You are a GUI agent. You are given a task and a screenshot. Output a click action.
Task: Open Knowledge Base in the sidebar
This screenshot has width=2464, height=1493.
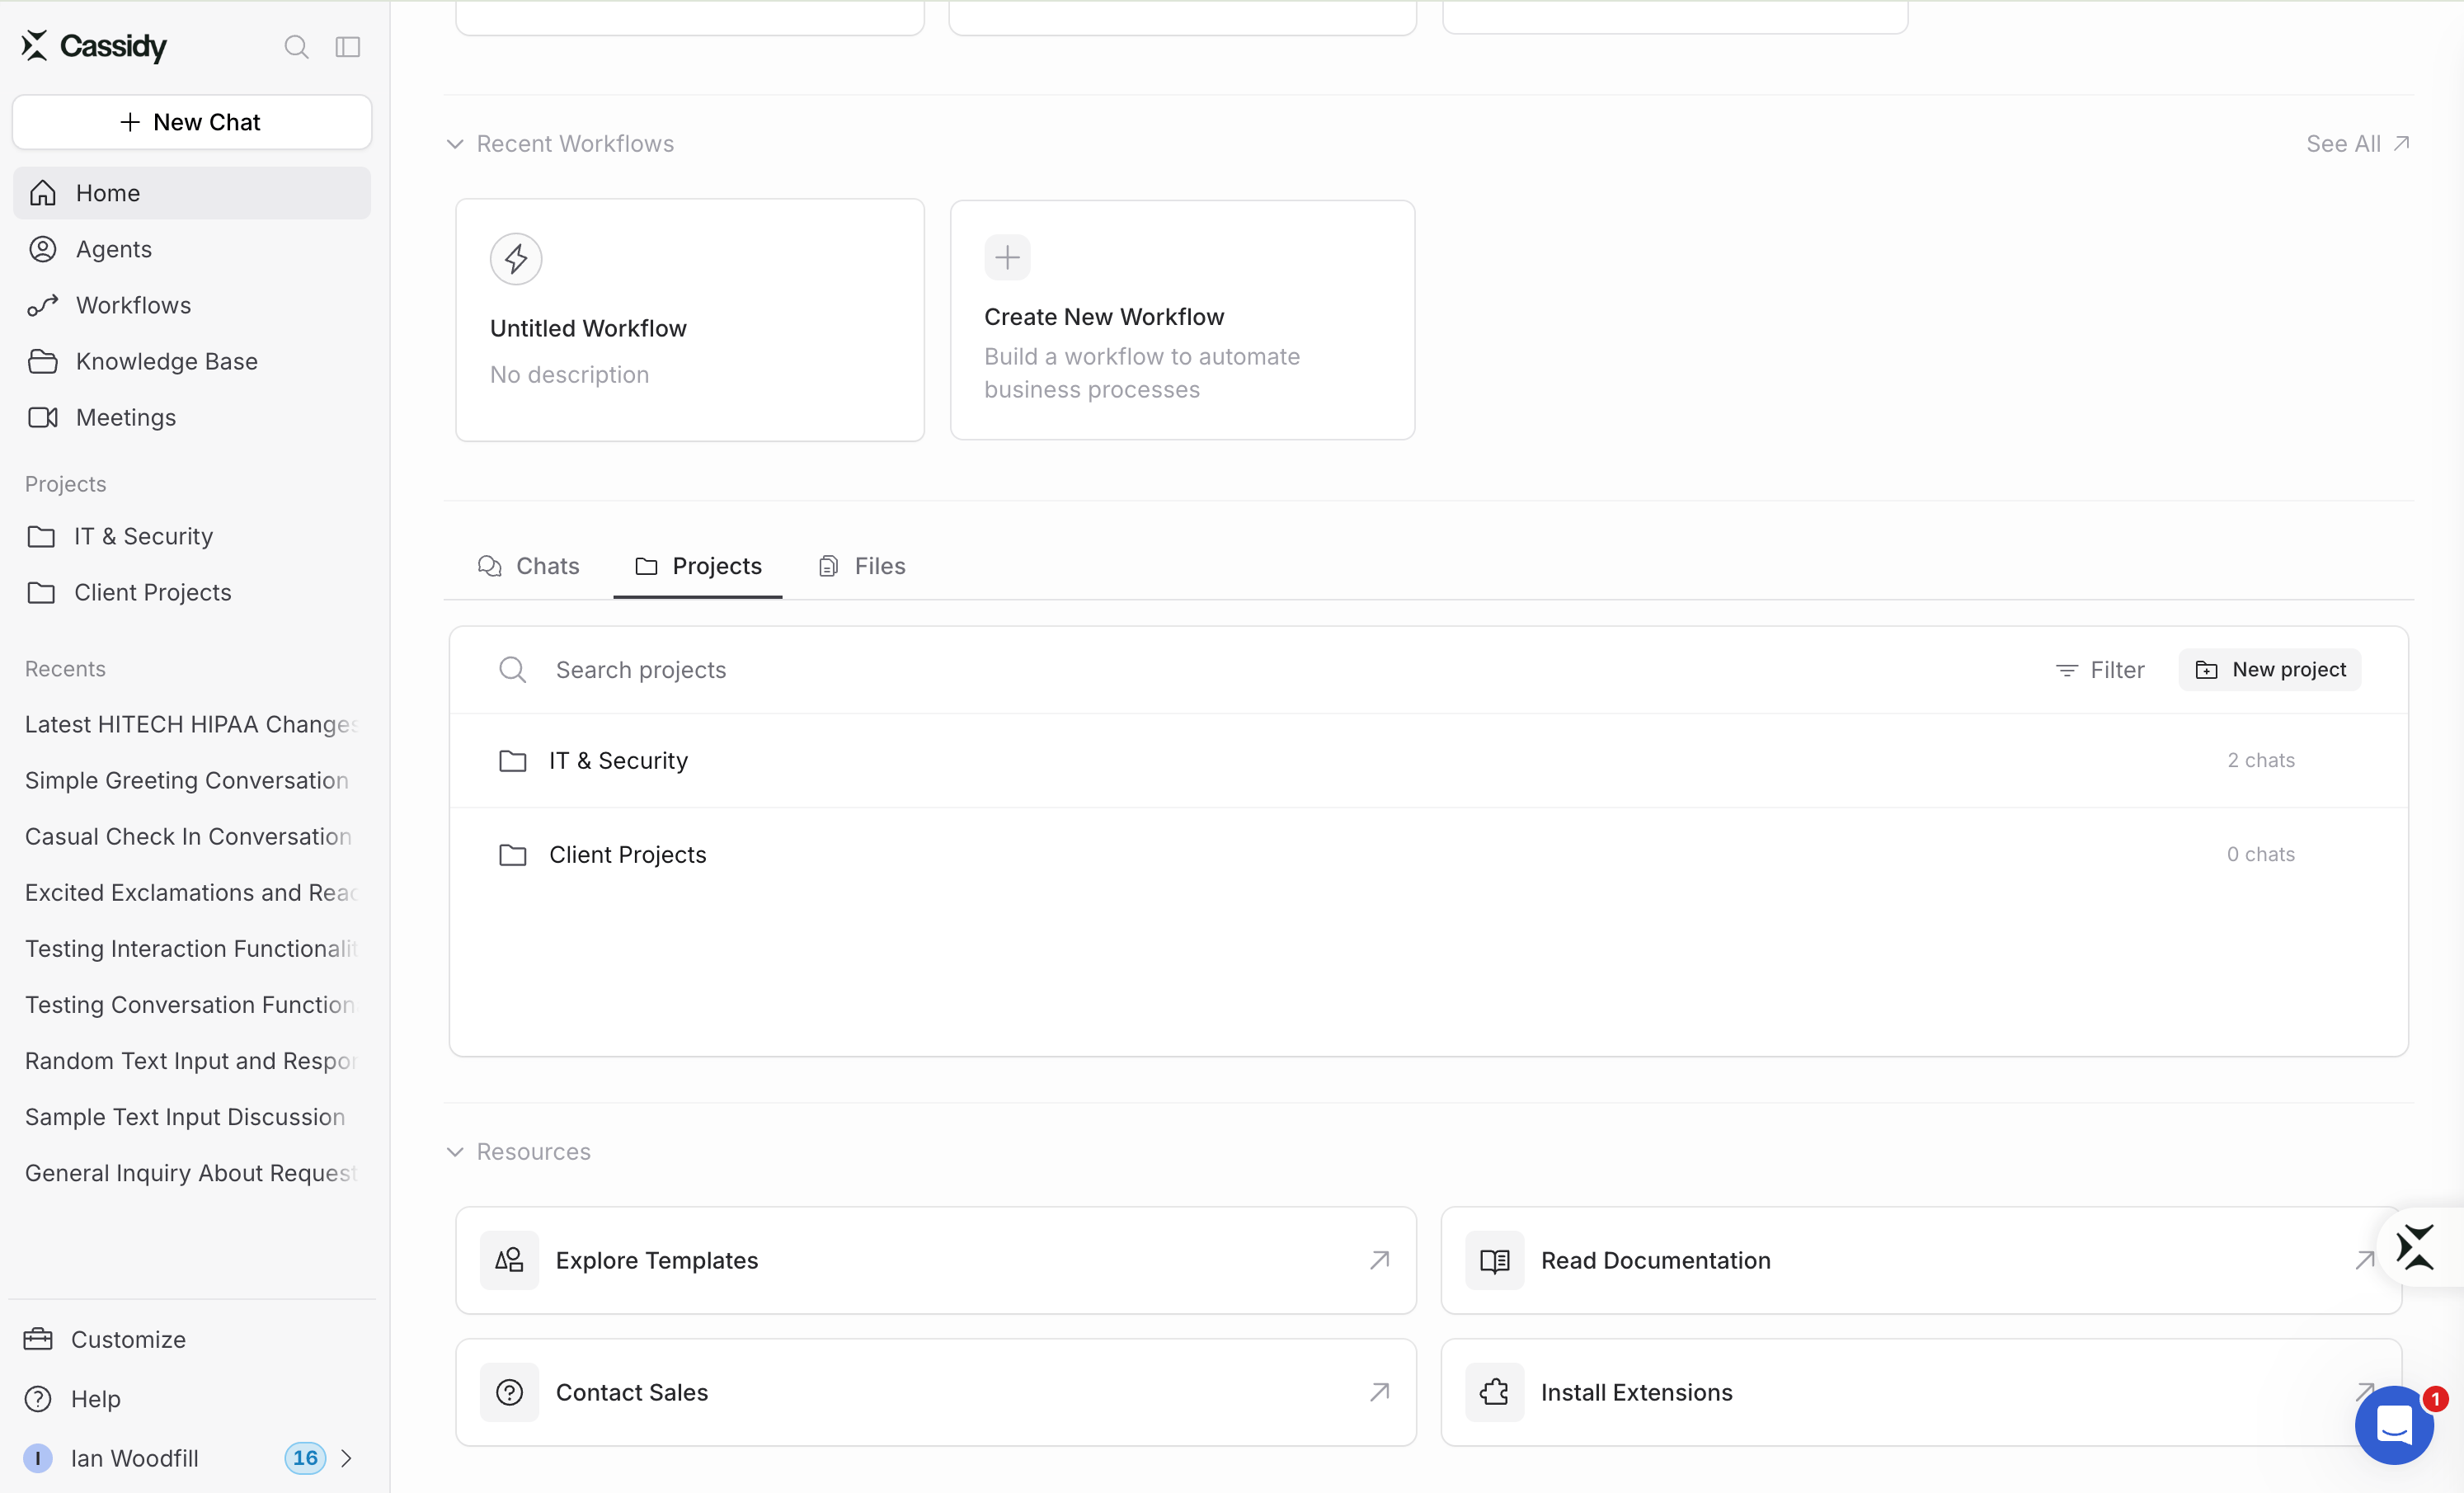[192, 361]
